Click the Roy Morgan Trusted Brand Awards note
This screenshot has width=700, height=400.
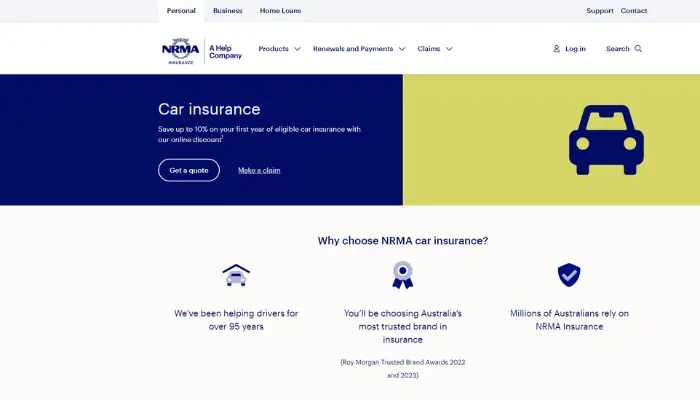tap(403, 368)
